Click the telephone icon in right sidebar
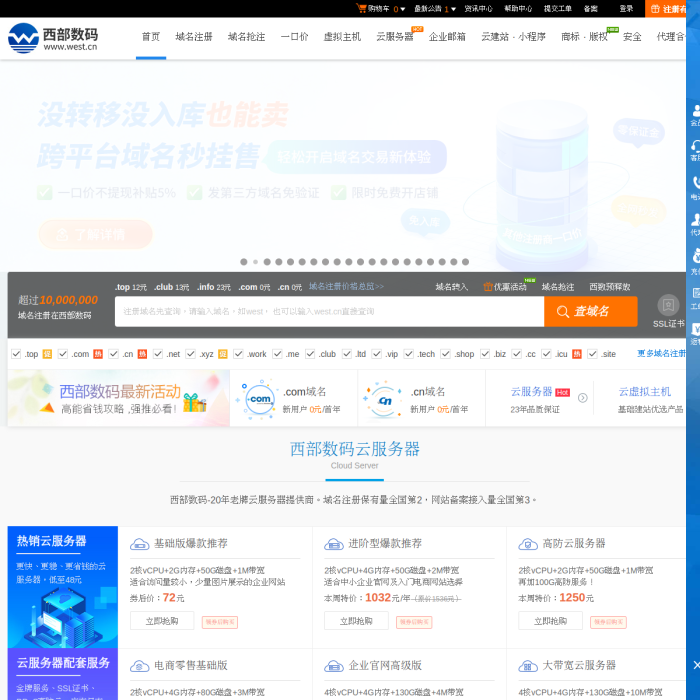Screen dimensions: 700x700 click(696, 183)
